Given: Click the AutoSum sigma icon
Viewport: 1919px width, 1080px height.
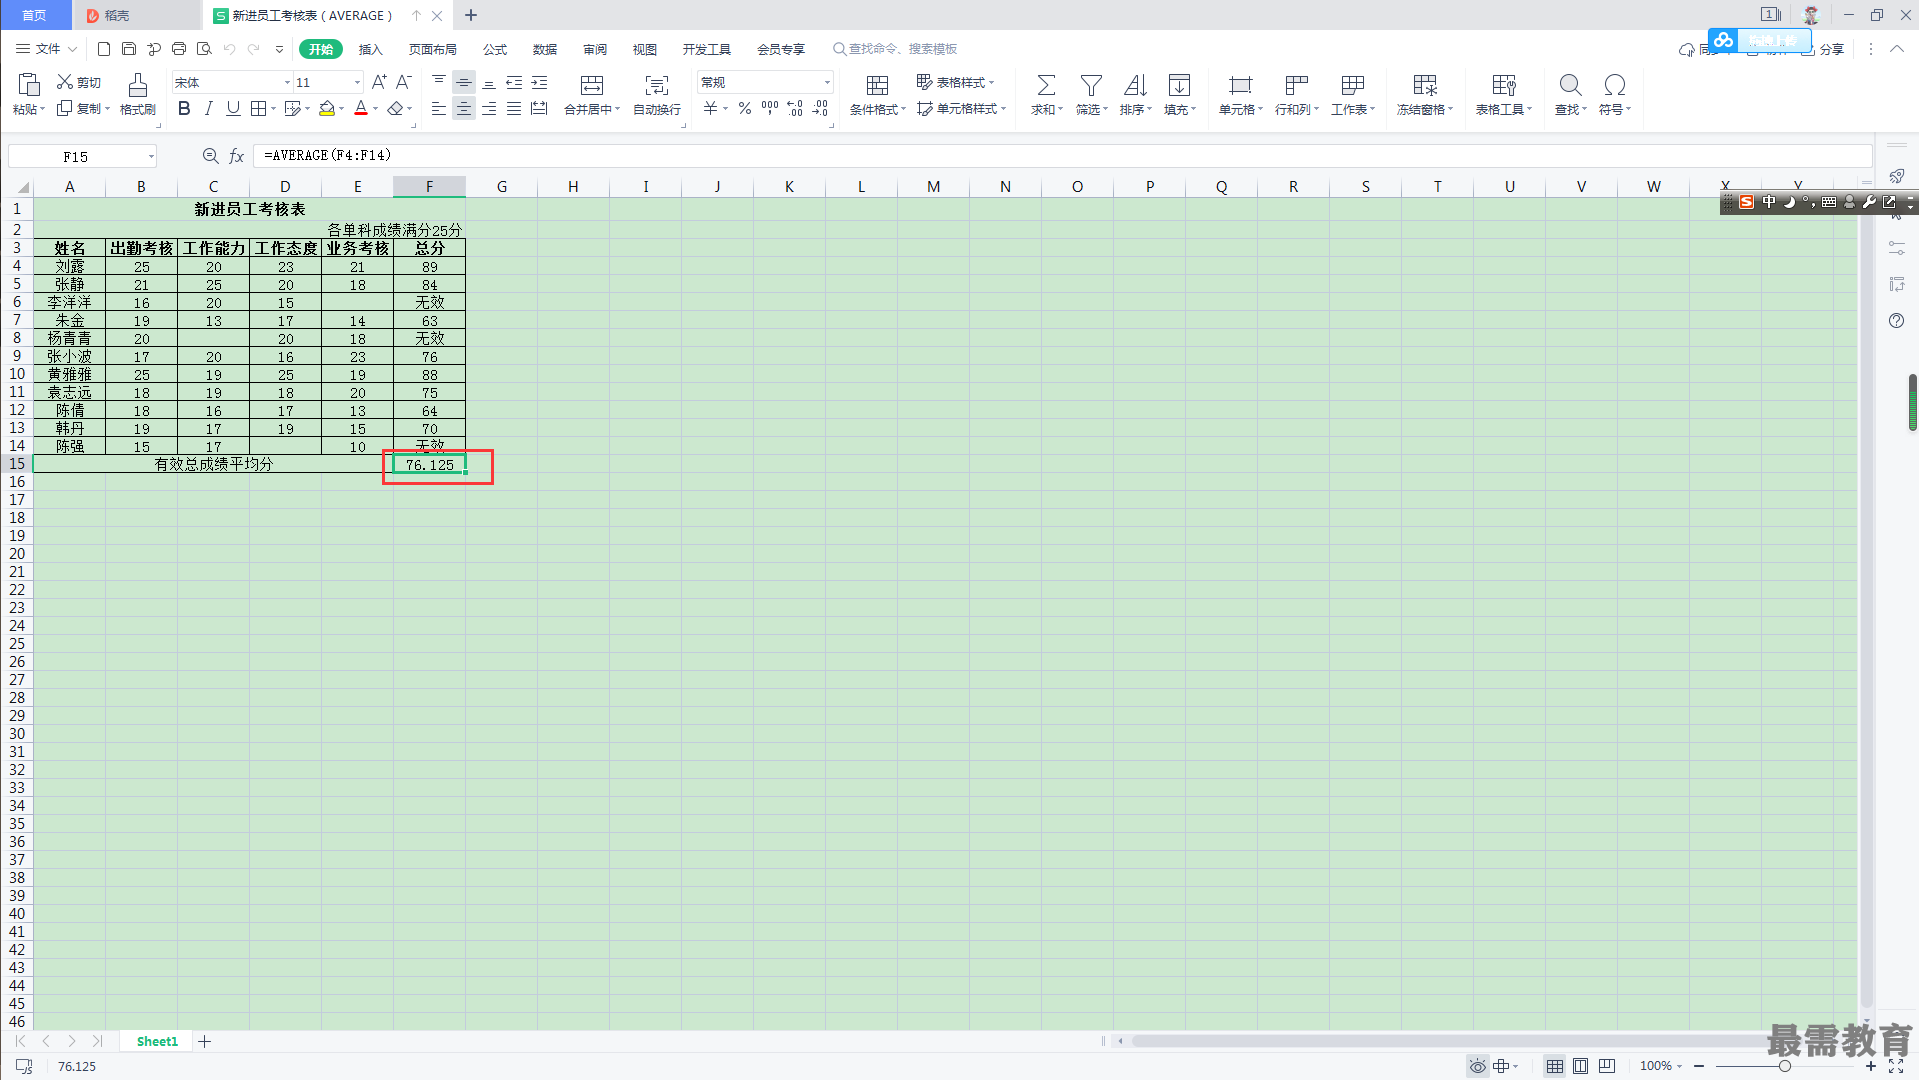Looking at the screenshot, I should click(1046, 85).
